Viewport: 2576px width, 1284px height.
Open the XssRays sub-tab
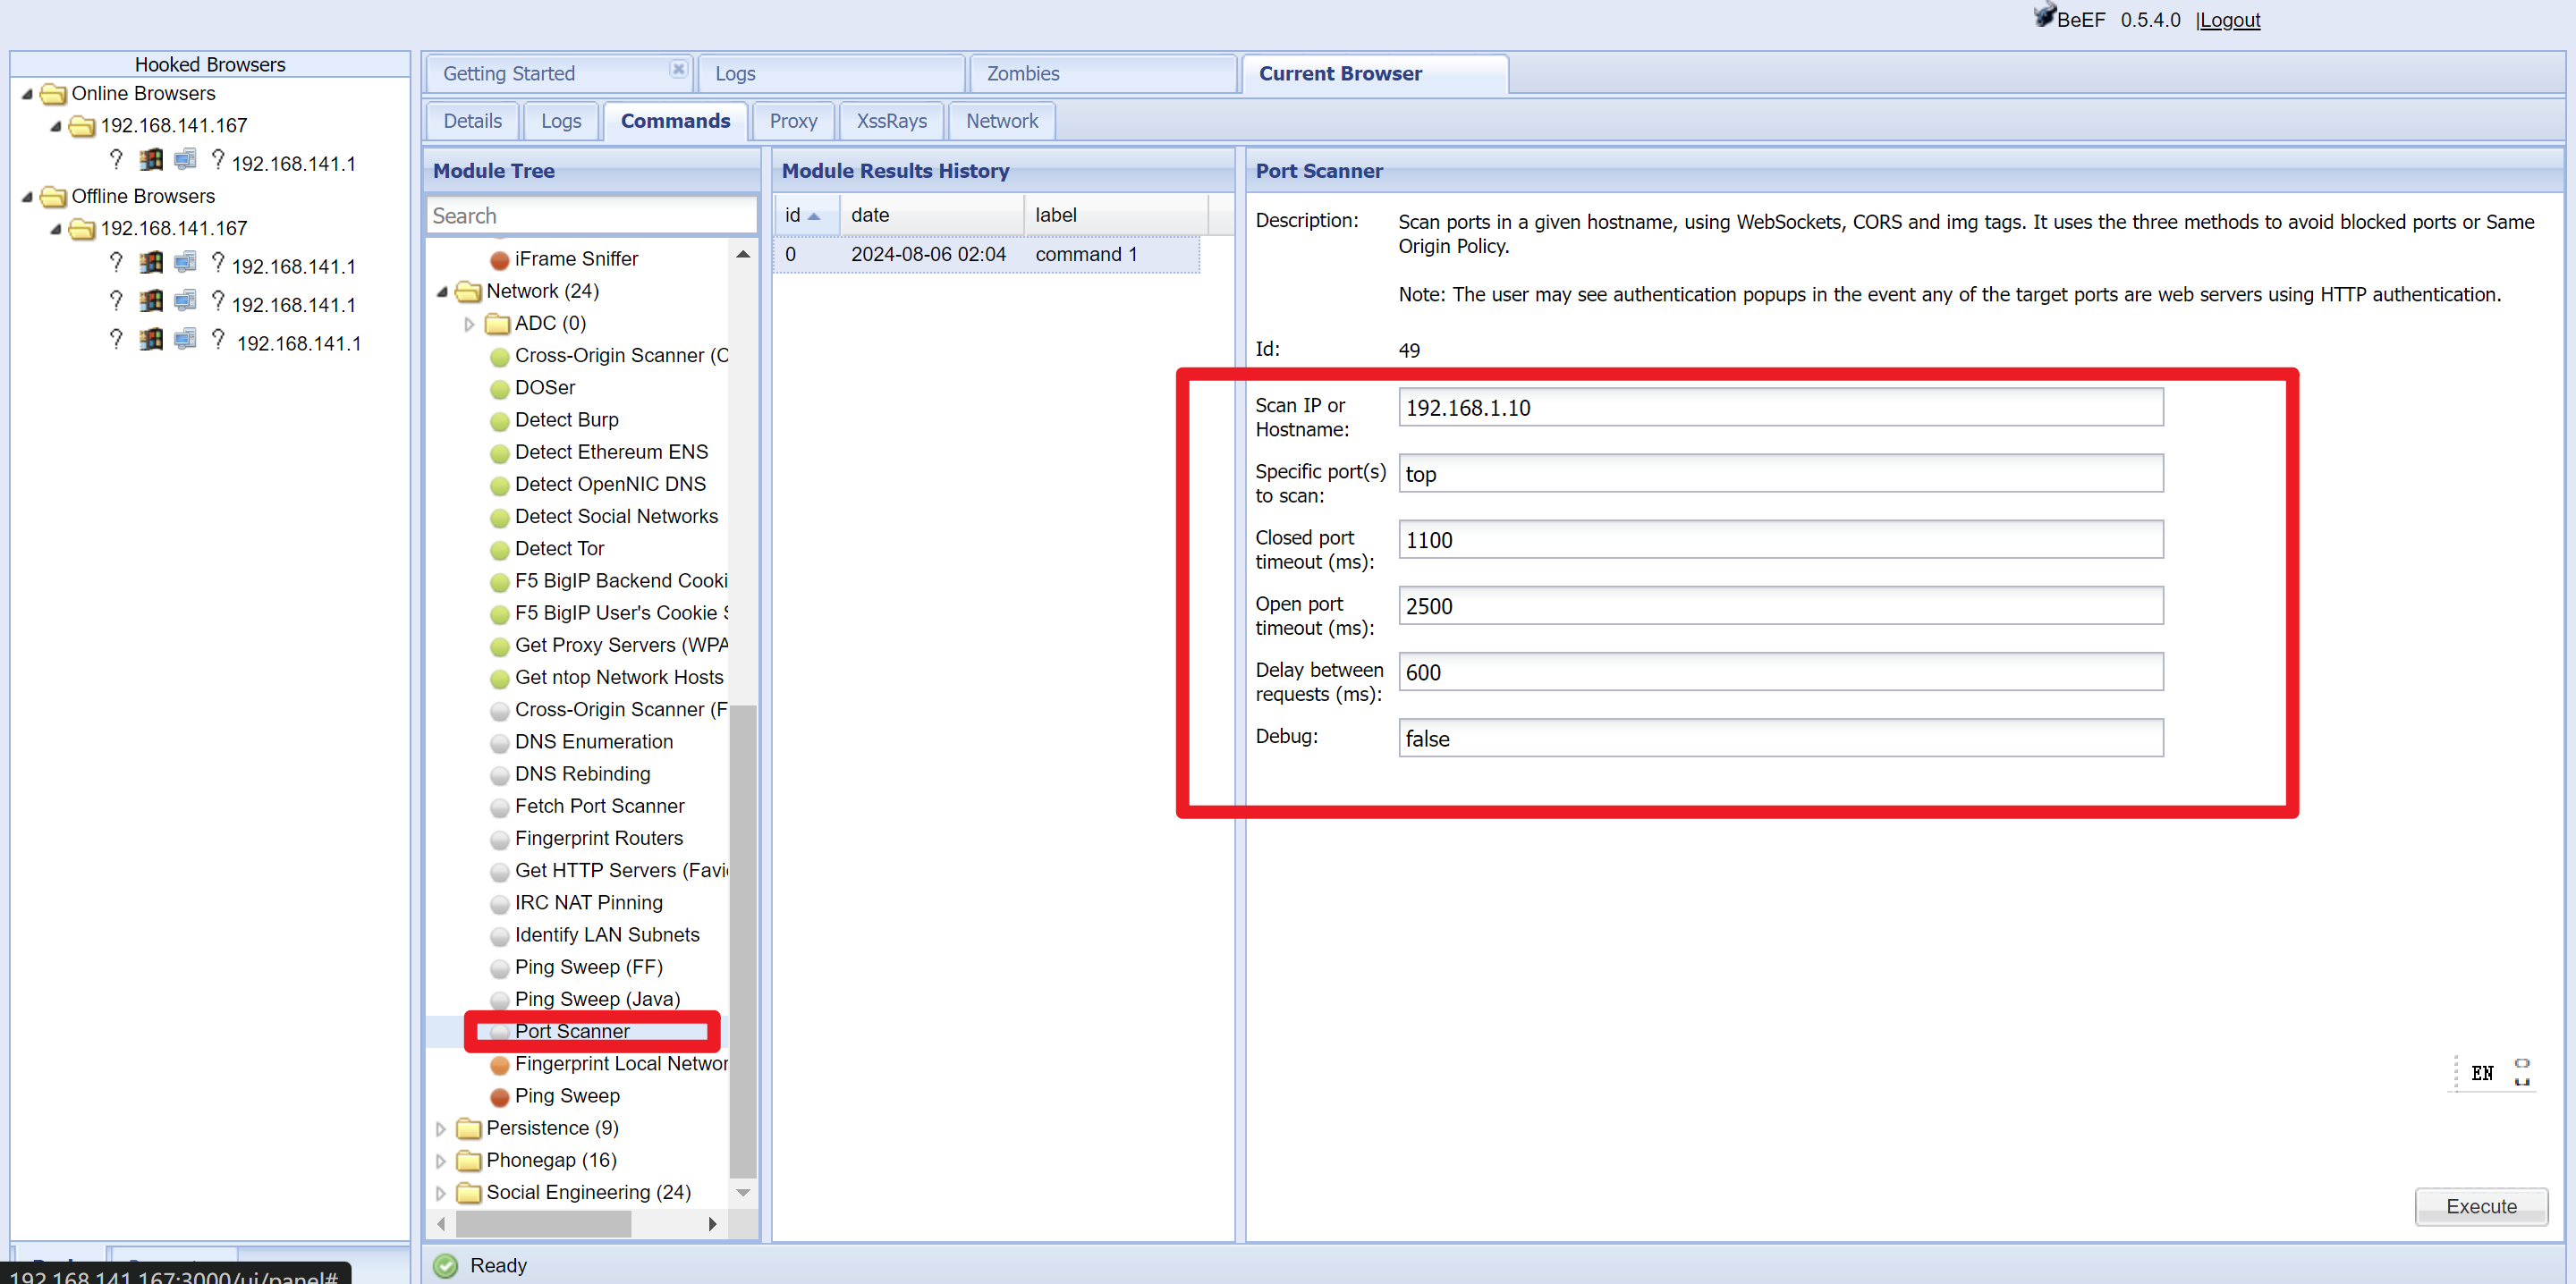[891, 121]
